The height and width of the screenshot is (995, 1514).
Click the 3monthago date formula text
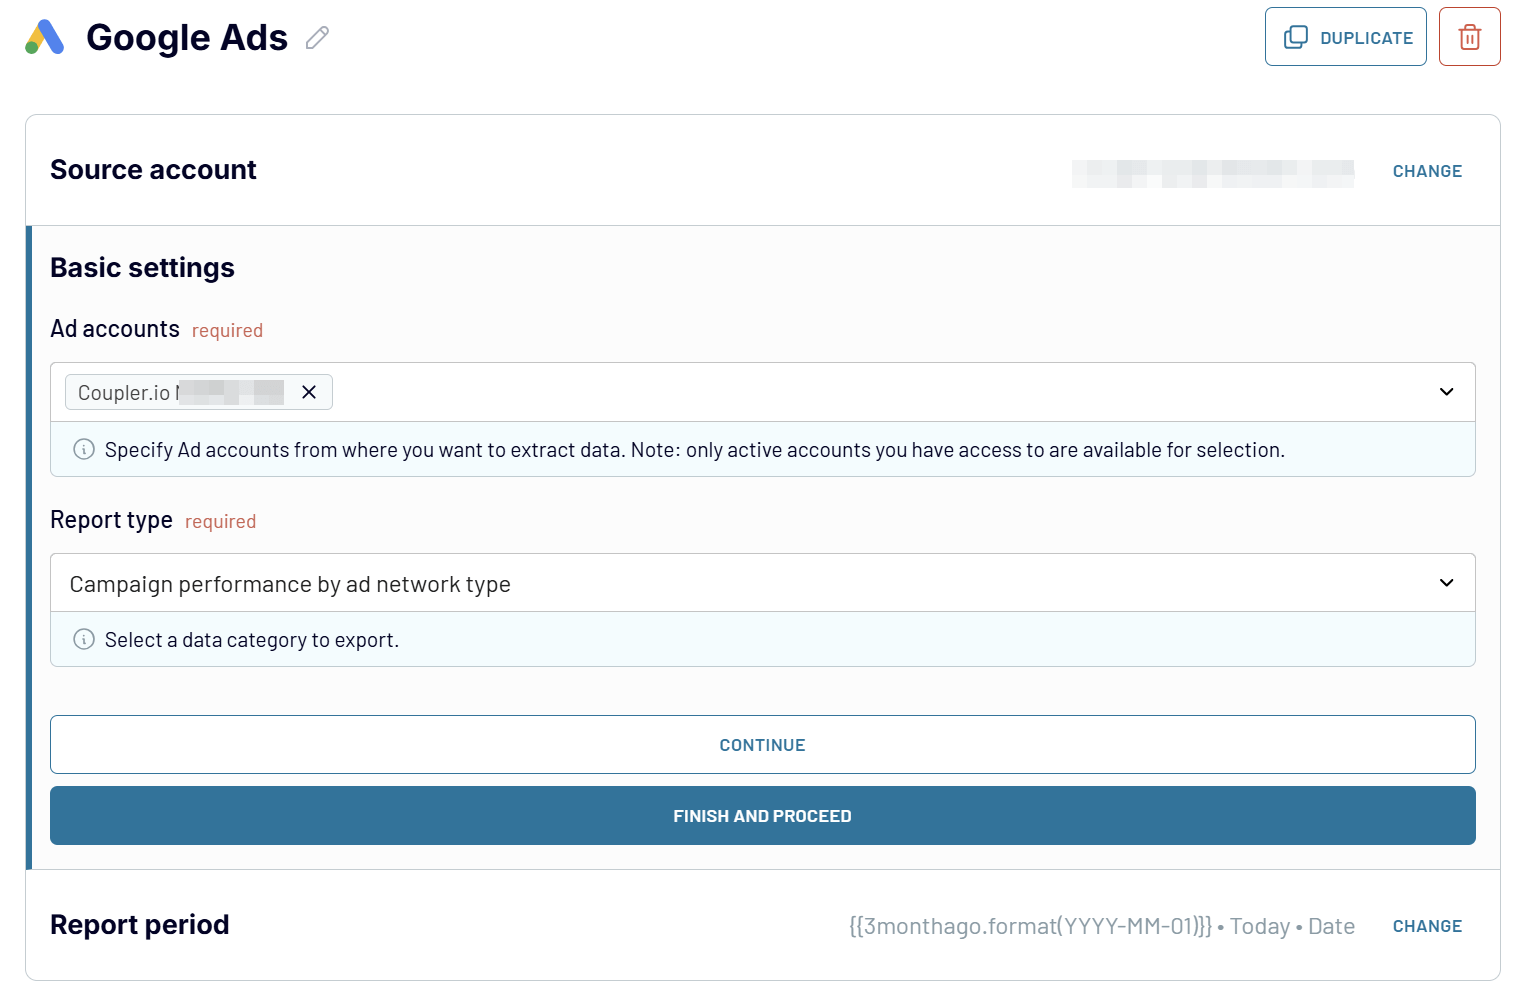tap(1030, 926)
